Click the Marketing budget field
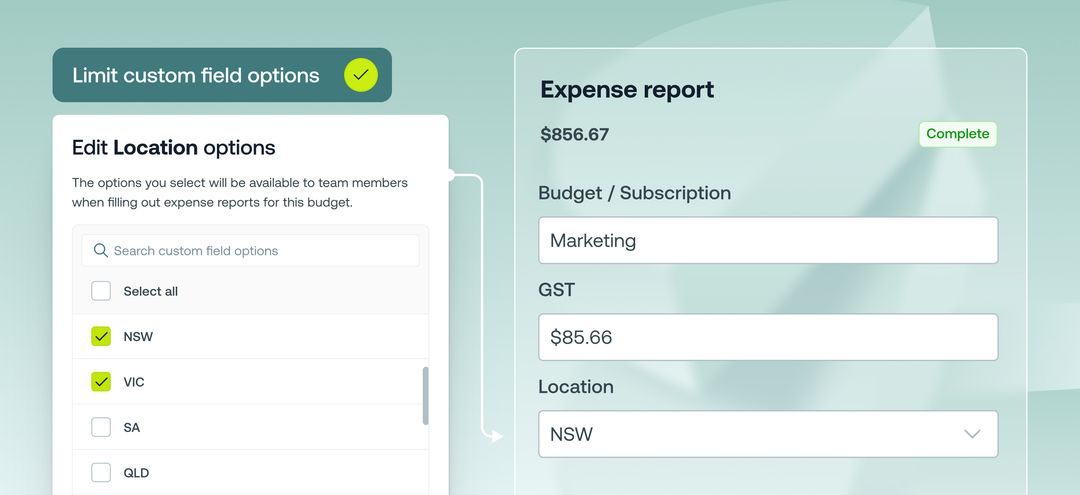The image size is (1080, 495). (768, 240)
